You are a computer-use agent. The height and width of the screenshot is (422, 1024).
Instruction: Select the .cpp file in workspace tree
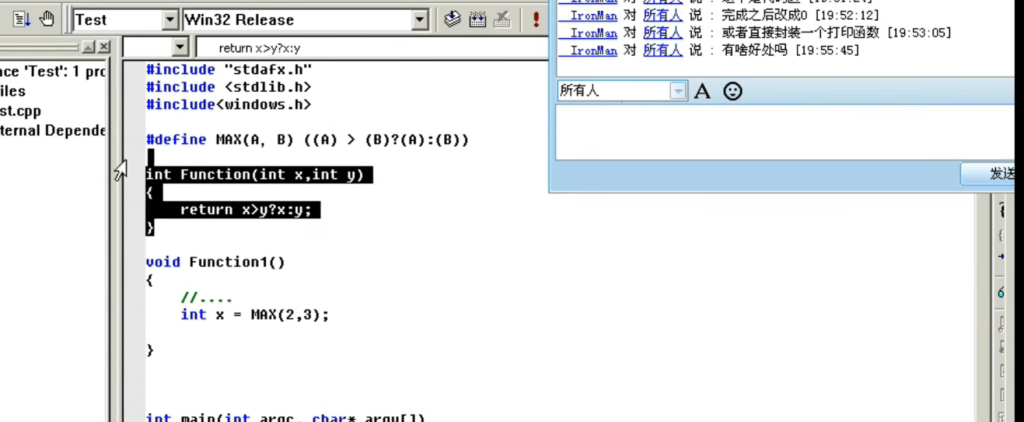(x=20, y=110)
